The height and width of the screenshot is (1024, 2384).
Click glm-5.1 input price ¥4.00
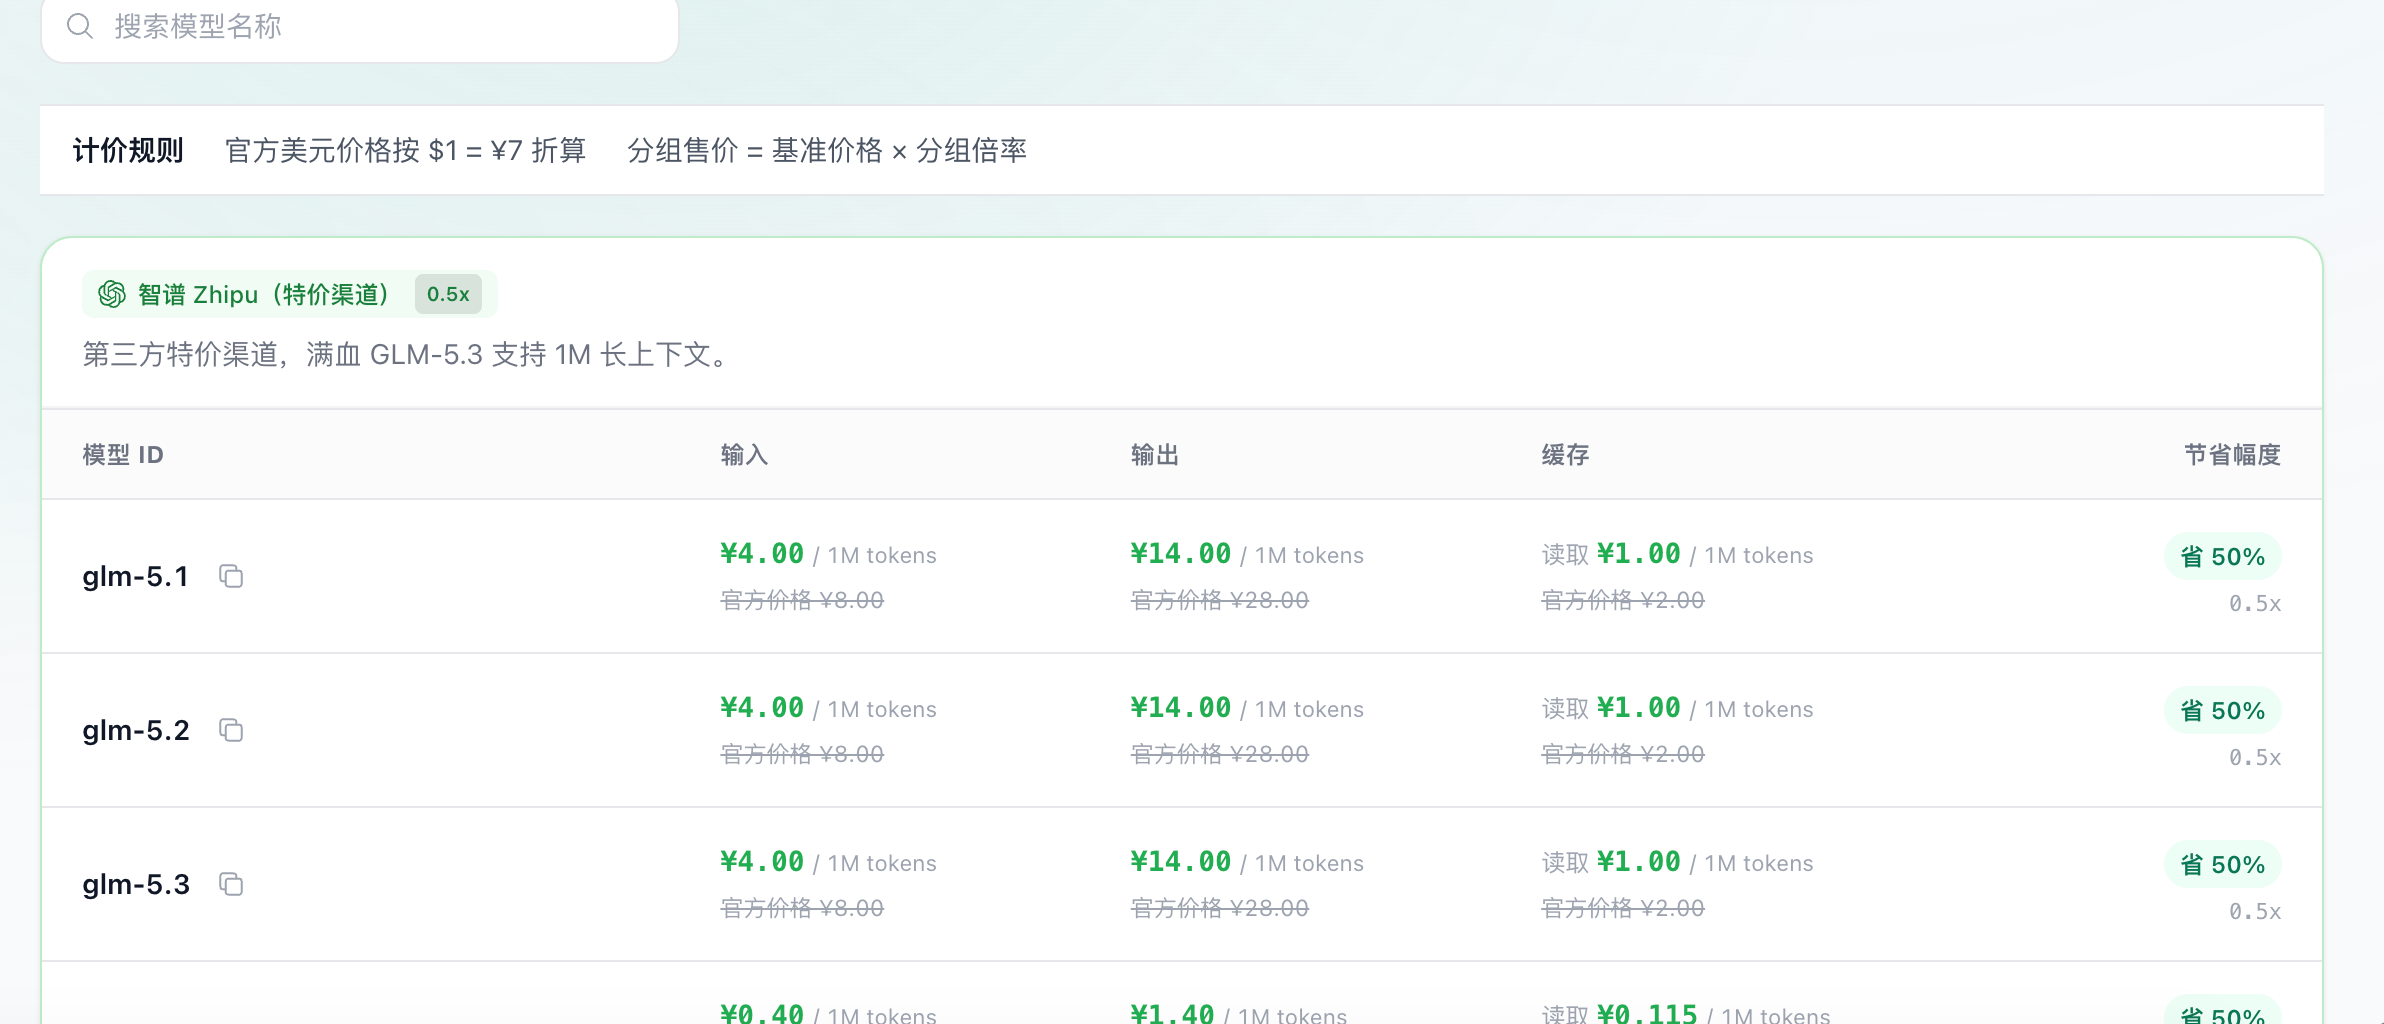(762, 554)
